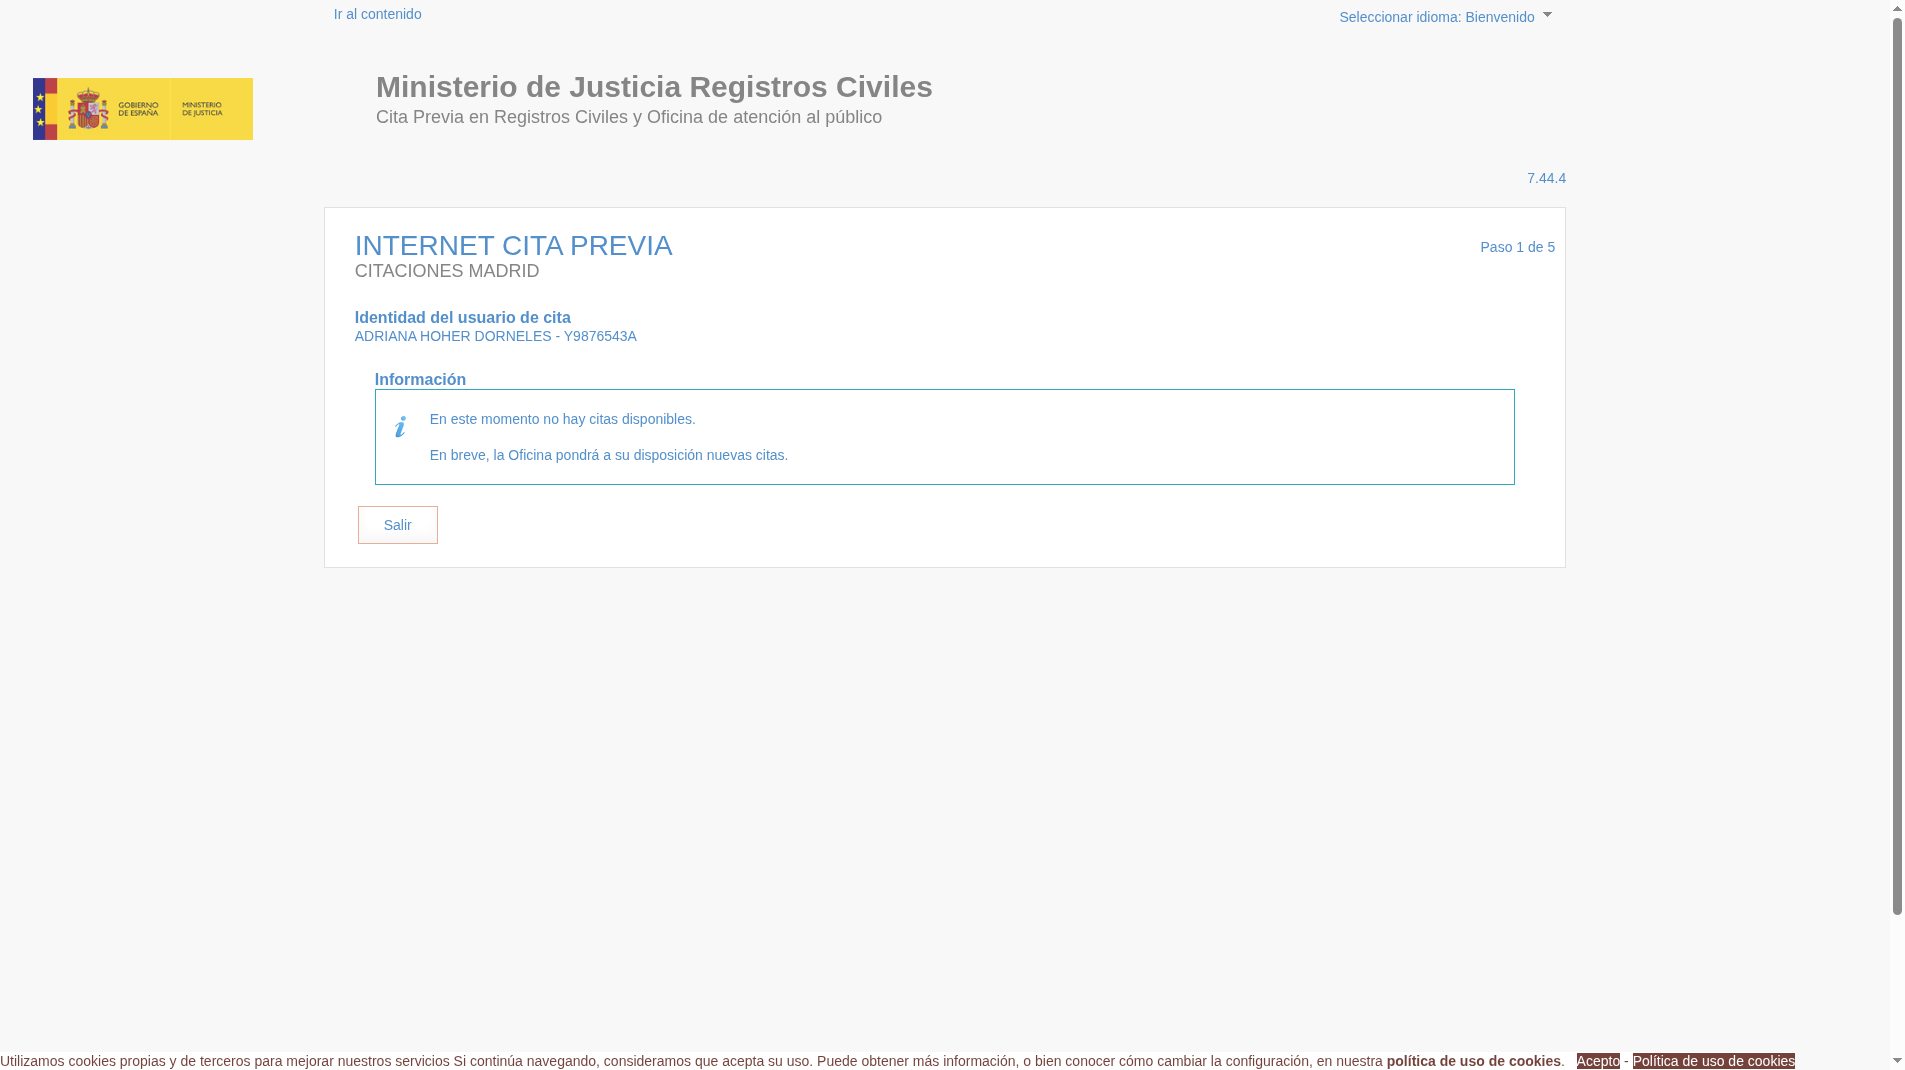Click 'En este momento no hay citas disponibles' message
The image size is (1905, 1070).
(563, 419)
